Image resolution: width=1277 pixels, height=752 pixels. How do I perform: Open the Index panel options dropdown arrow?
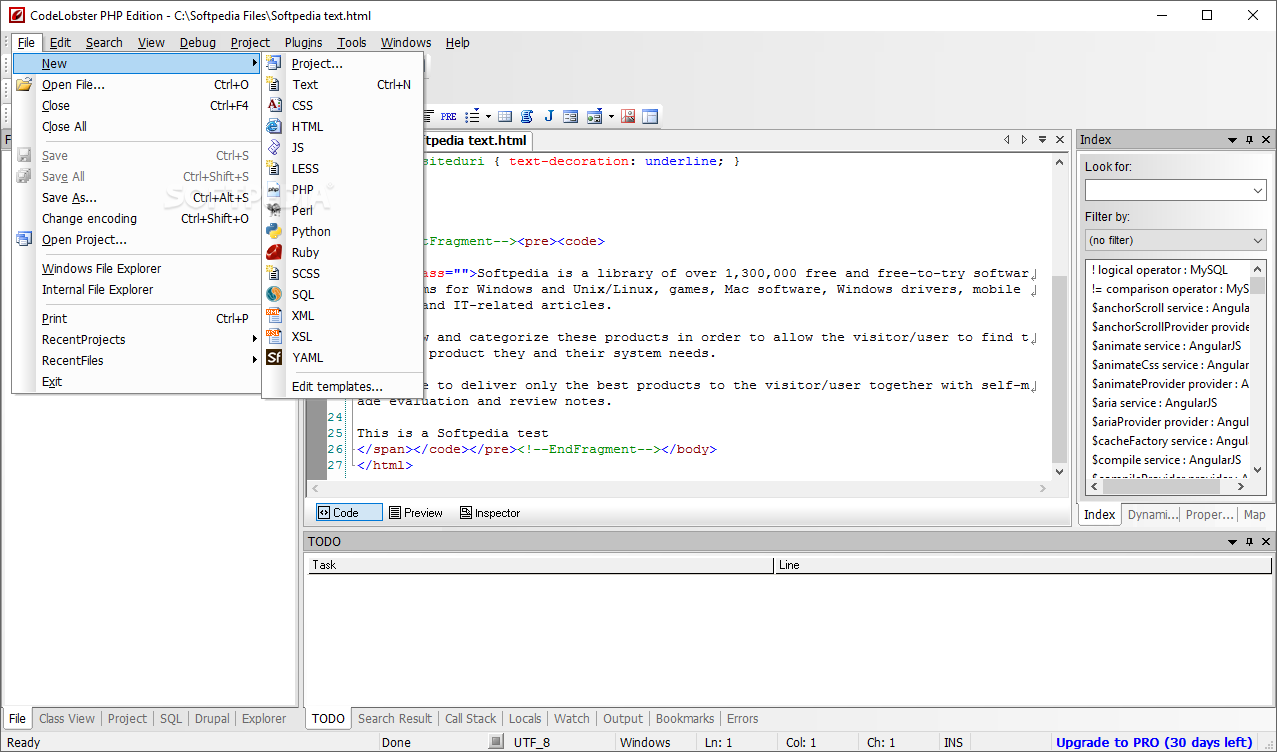point(1232,140)
